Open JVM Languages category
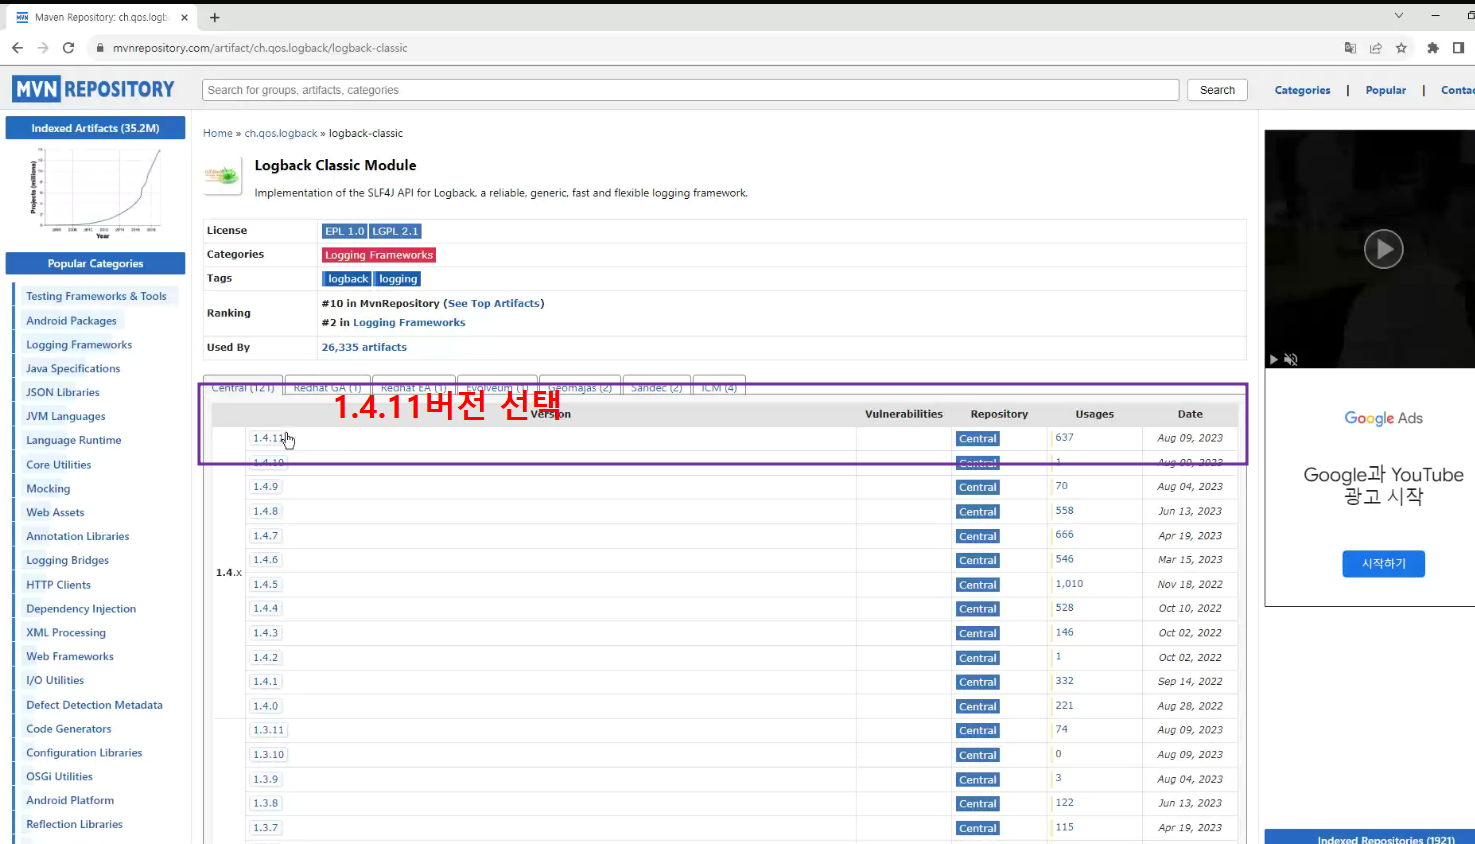This screenshot has height=844, width=1475. (x=66, y=417)
